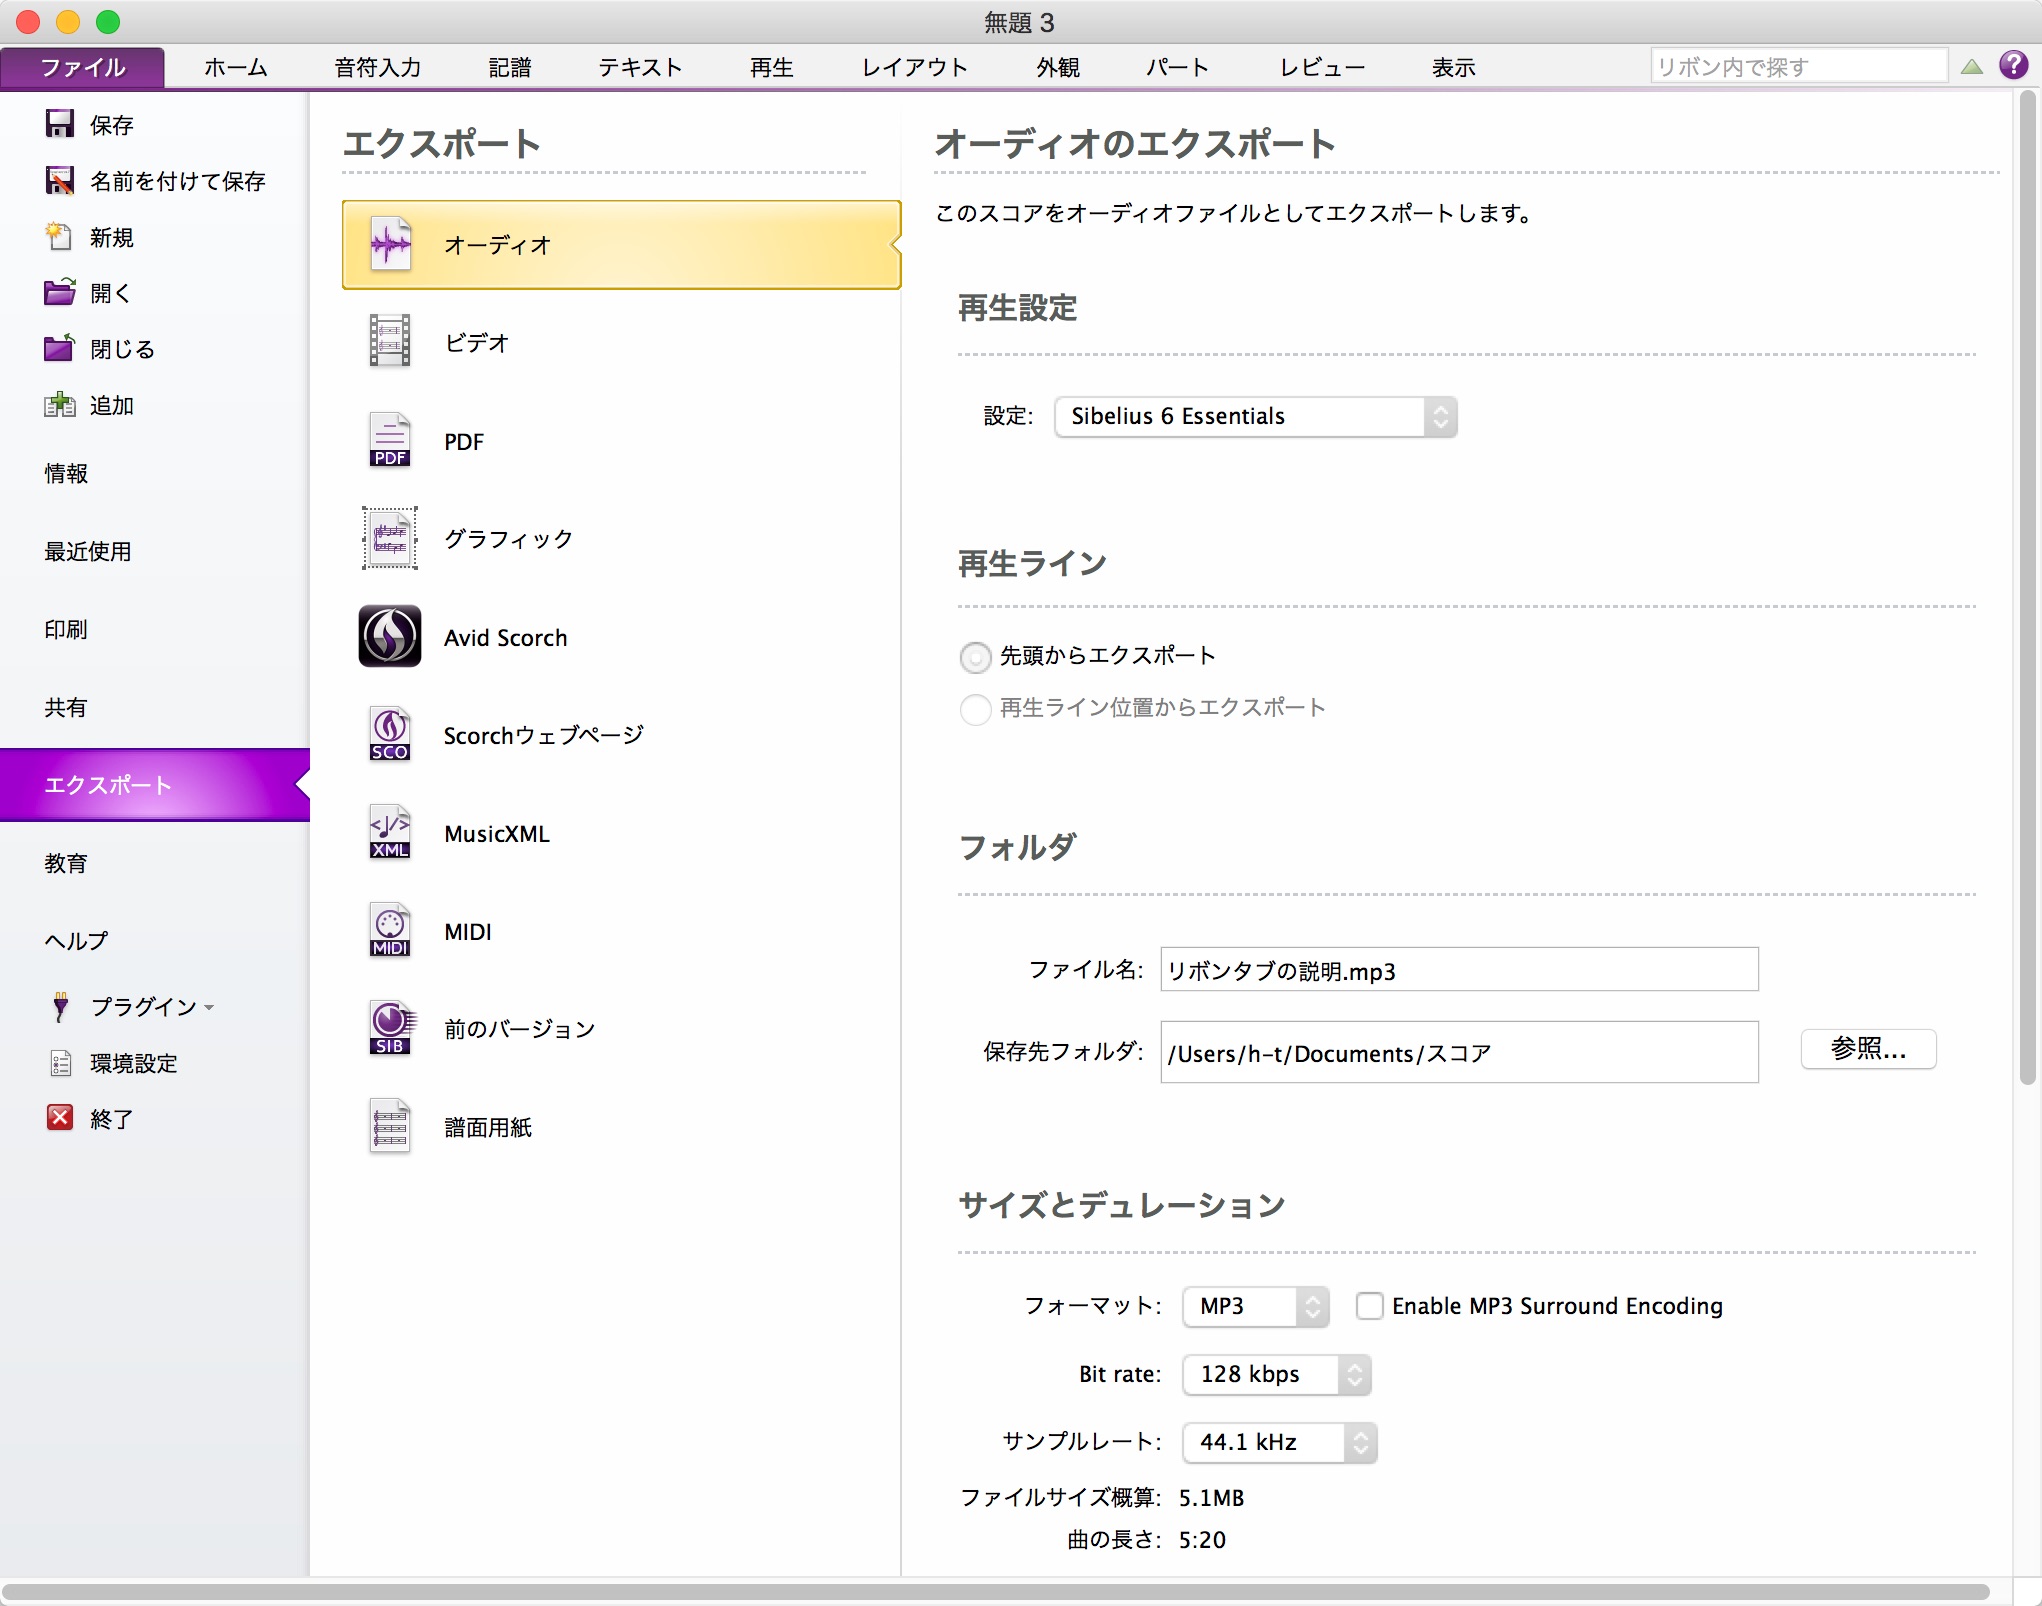Click the Plug-ins plug icon
Viewport: 2042px width, 1606px height.
[x=60, y=1006]
